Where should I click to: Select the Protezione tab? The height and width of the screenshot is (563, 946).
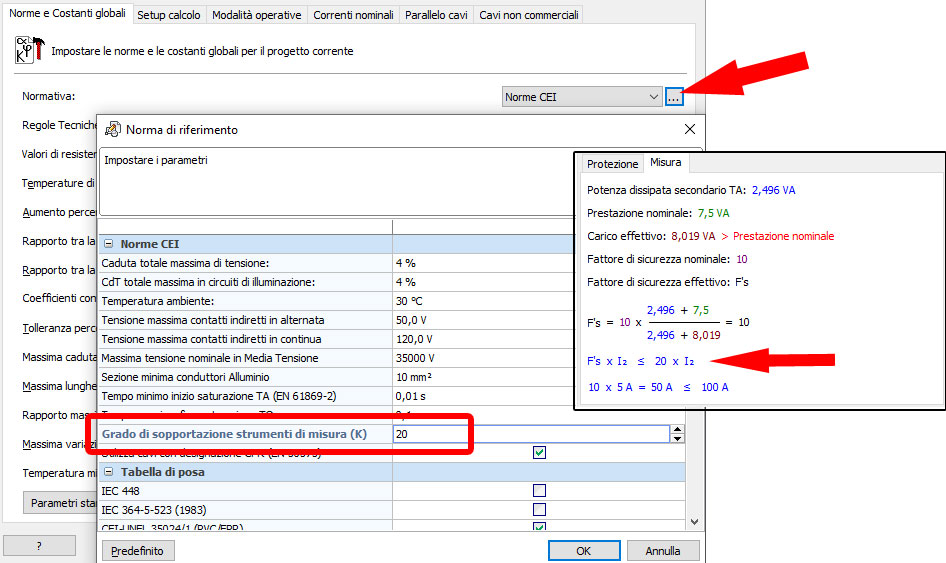612,164
